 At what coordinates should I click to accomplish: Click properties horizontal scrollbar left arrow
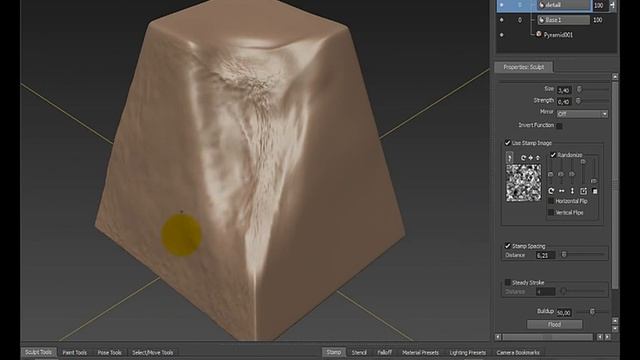[x=498, y=337]
